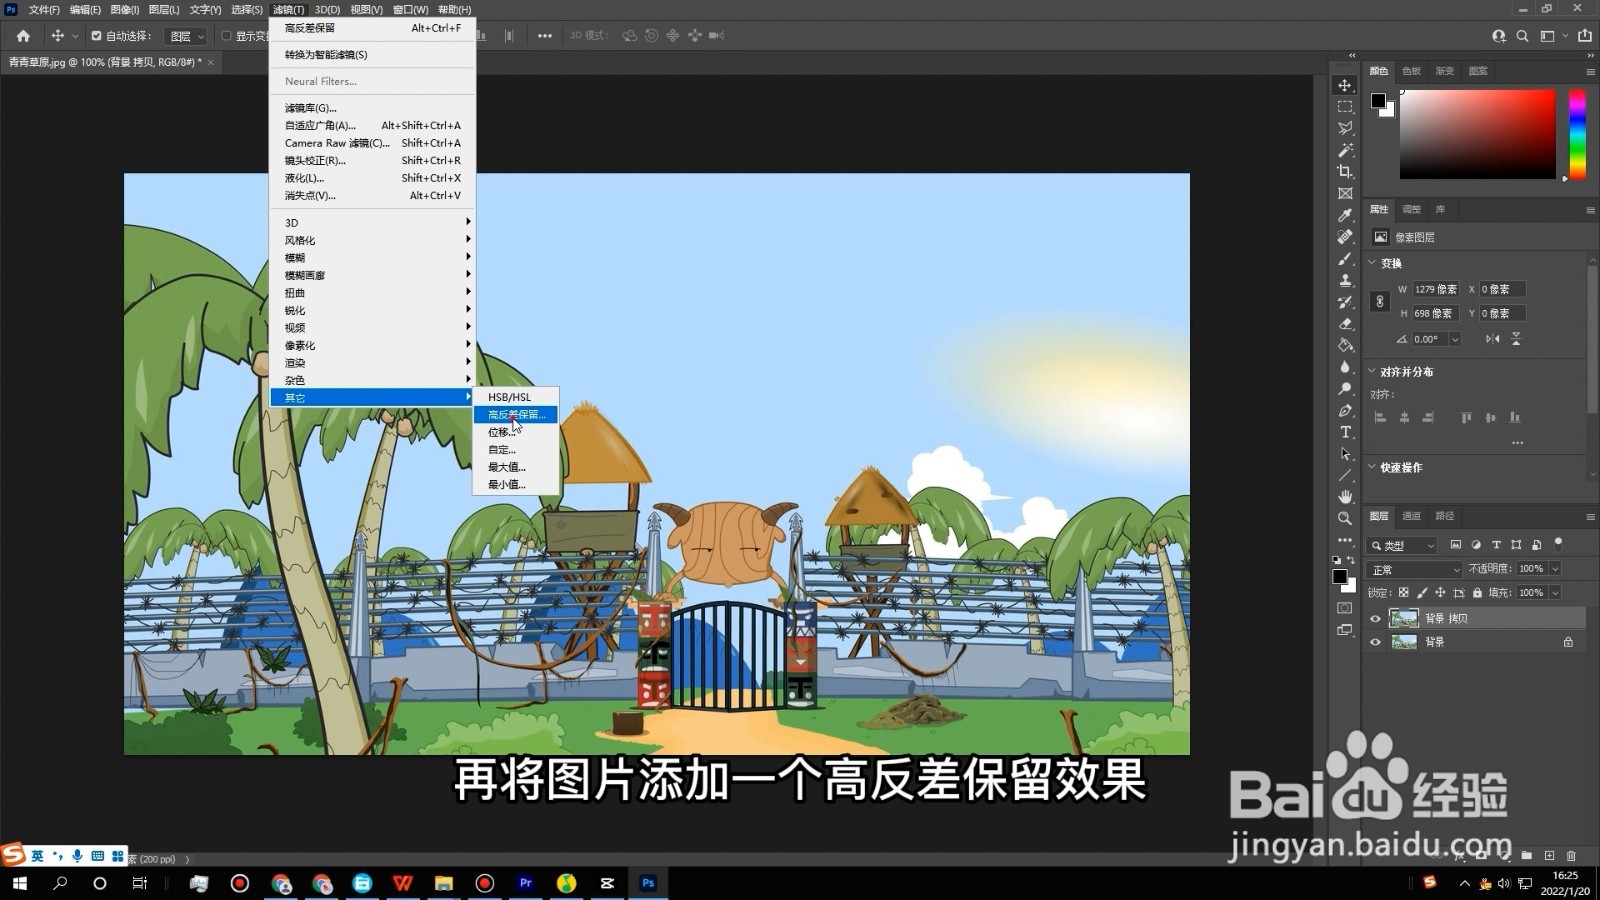Click the color field picker square
The width and height of the screenshot is (1600, 900).
[x=1477, y=135]
